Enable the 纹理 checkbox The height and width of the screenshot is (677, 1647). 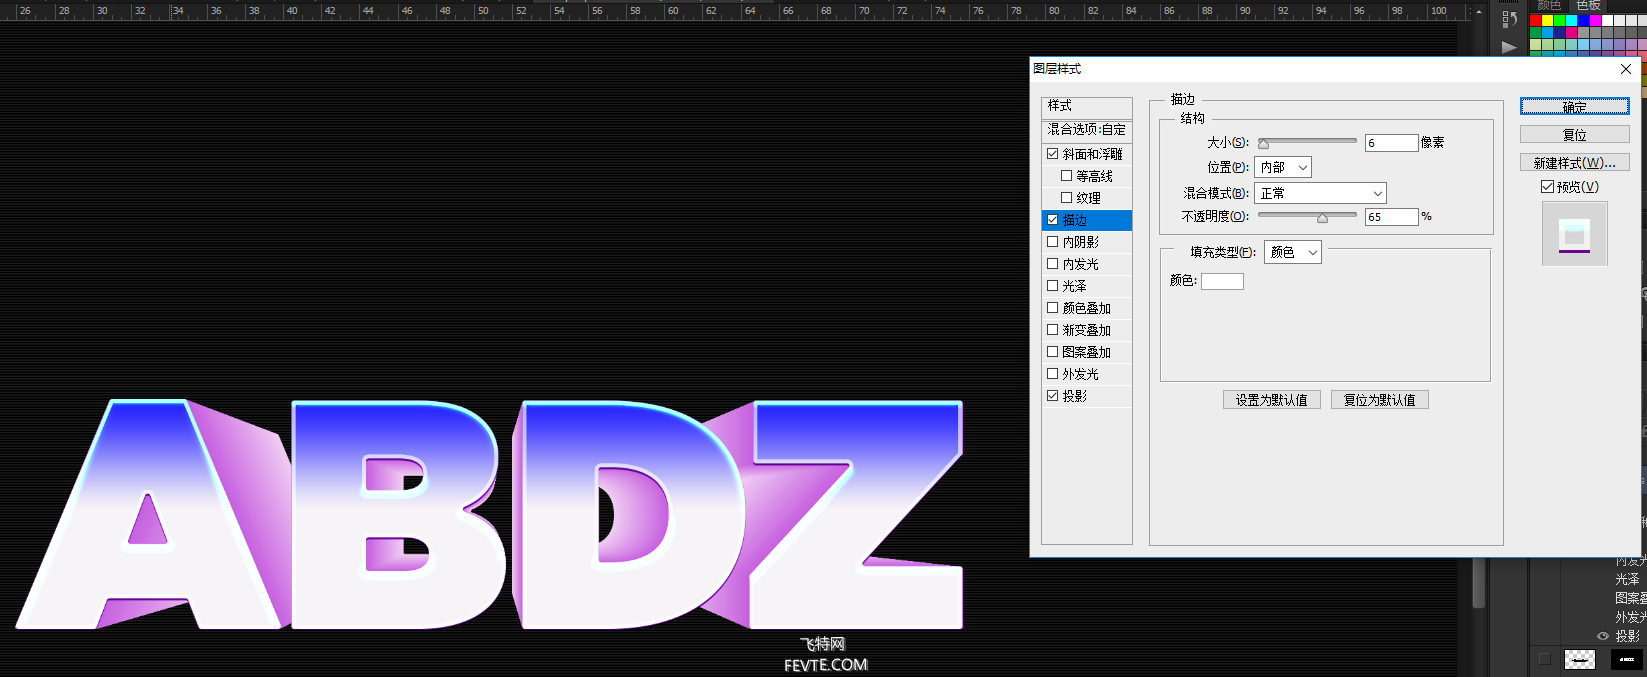click(1067, 198)
